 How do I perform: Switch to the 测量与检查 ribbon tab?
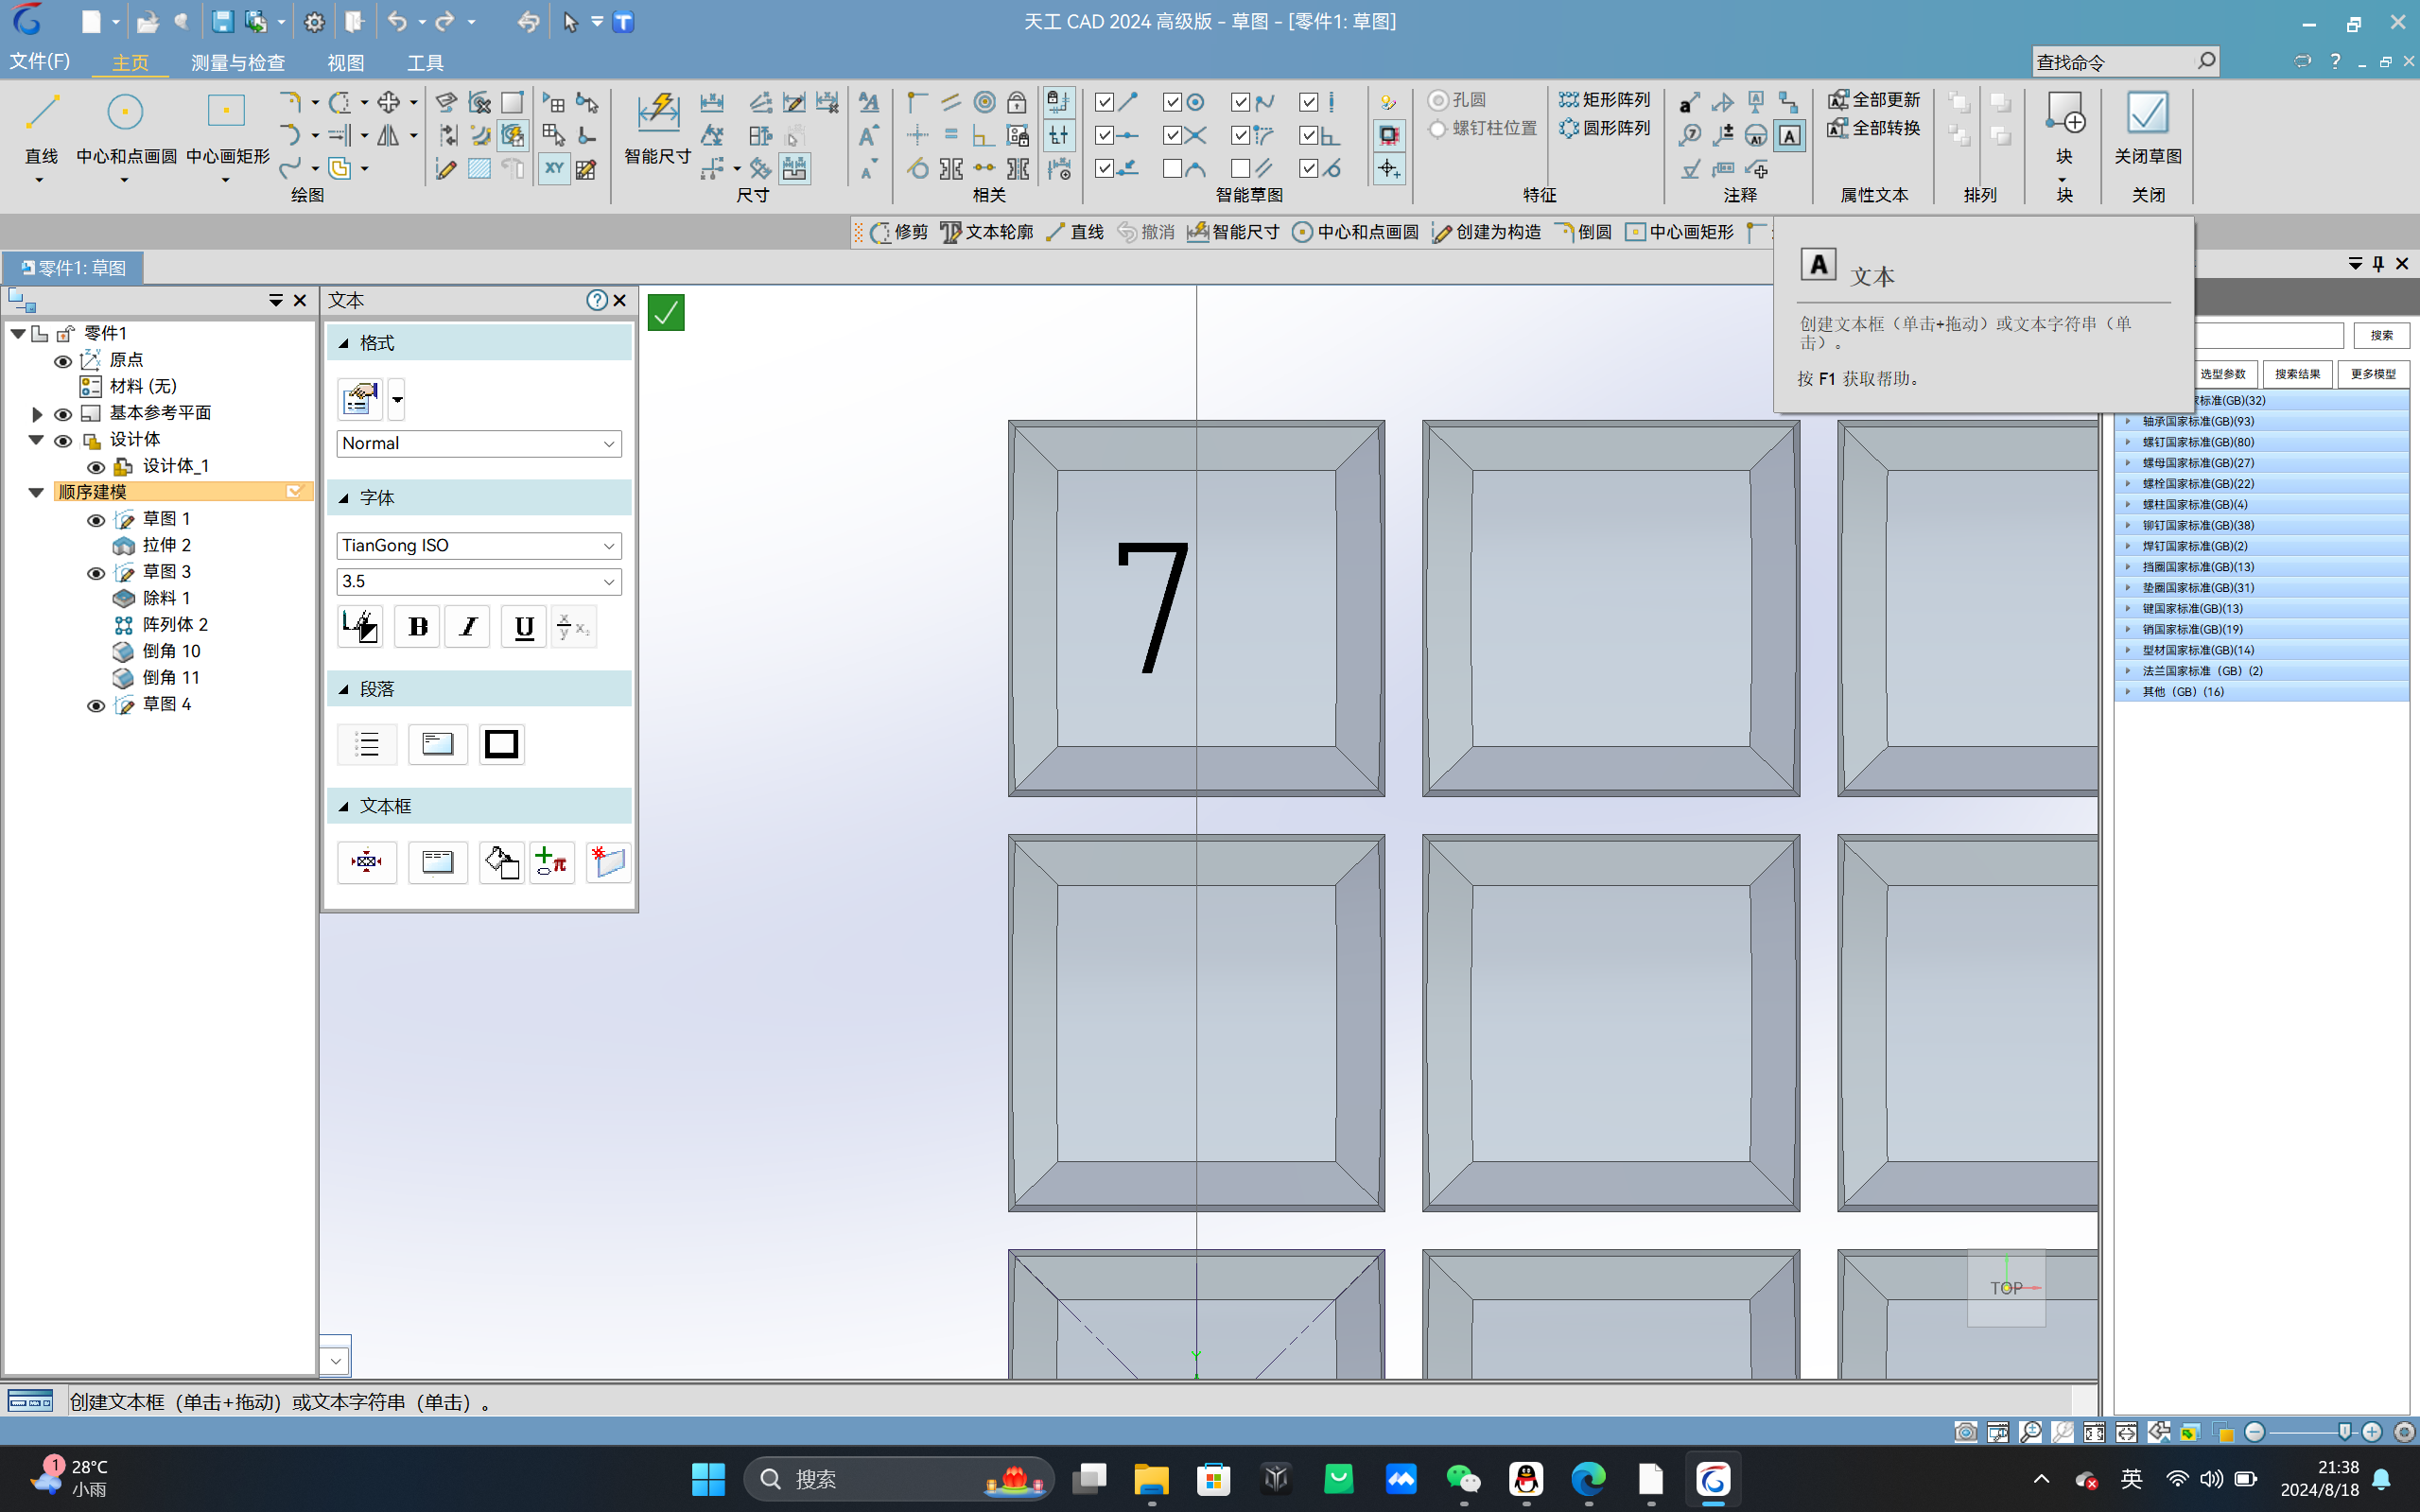click(237, 63)
